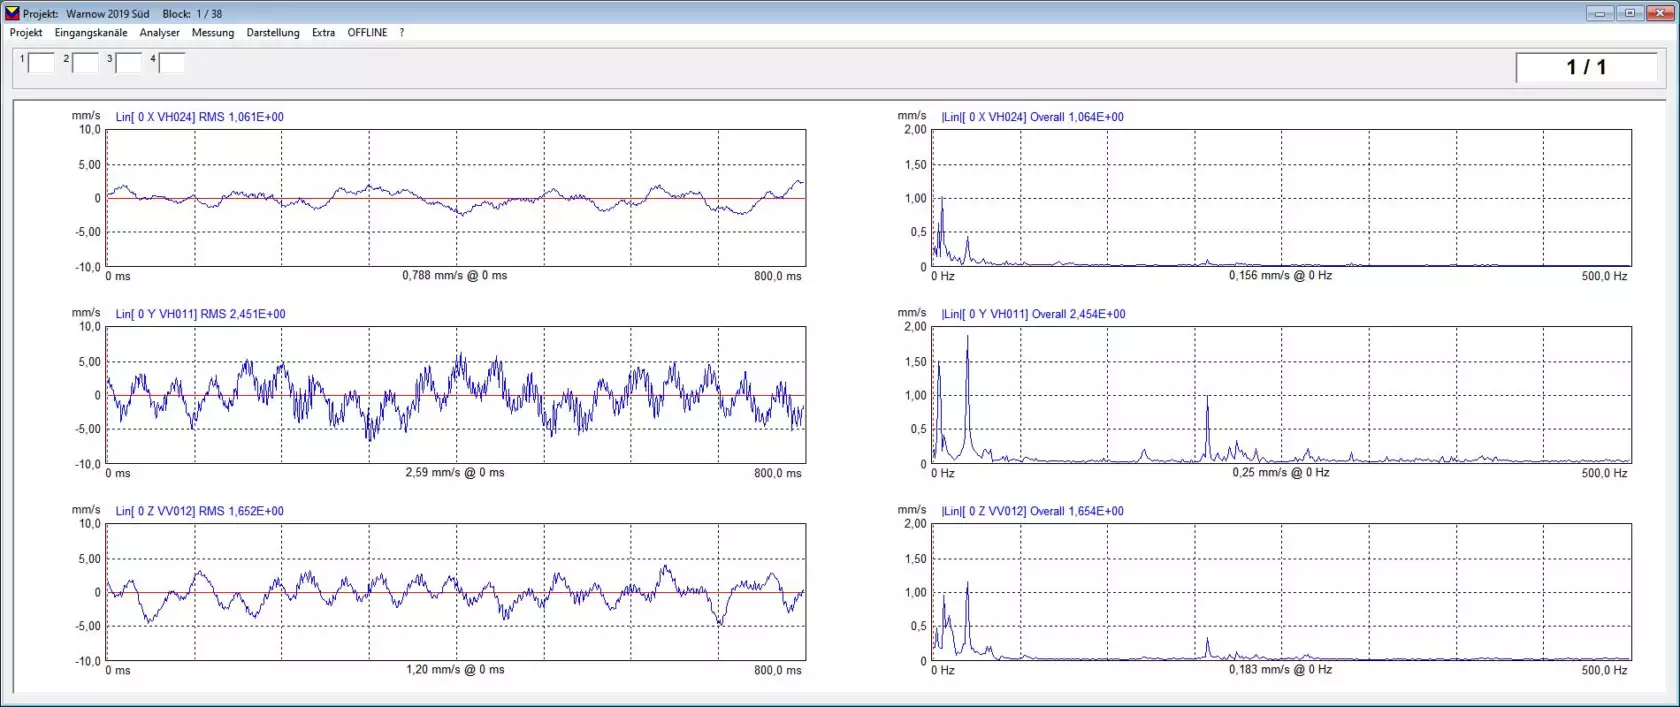Open the Projekt menu
Screen dimensions: 1680x707
[x=26, y=33]
